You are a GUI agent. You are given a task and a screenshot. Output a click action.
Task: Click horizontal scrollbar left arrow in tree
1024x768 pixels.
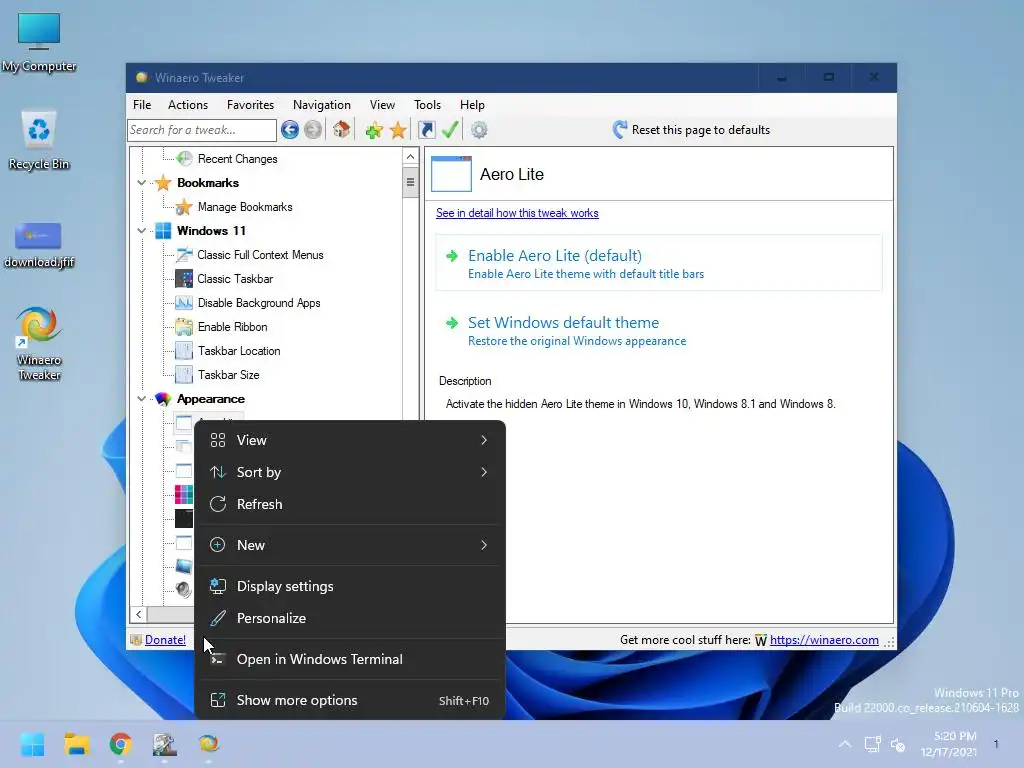pyautogui.click(x=138, y=615)
